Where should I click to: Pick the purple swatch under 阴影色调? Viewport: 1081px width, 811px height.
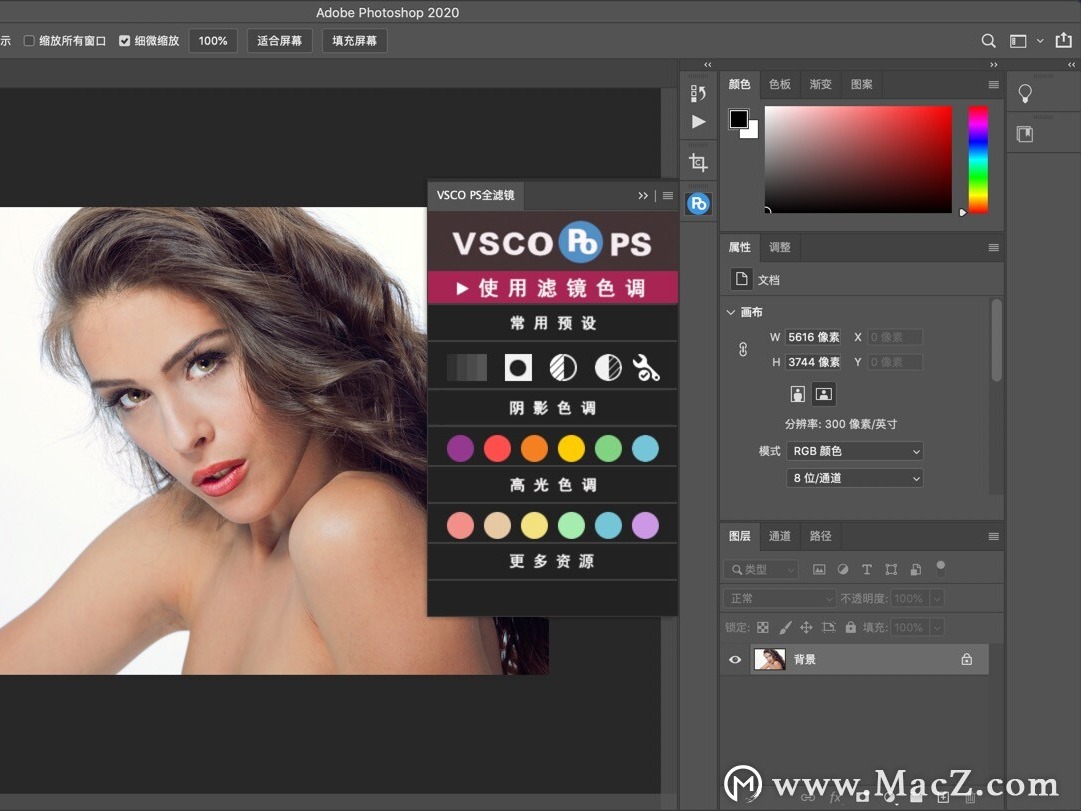[460, 448]
